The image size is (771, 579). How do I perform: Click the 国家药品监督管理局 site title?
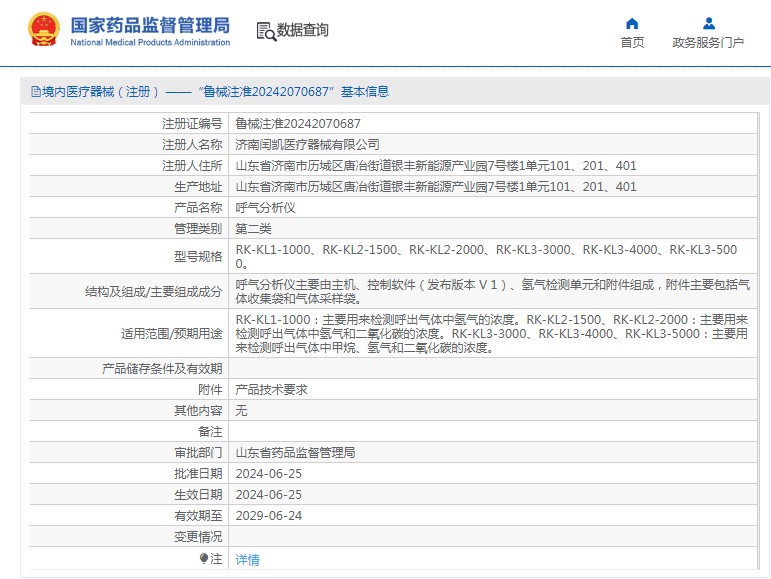pyautogui.click(x=150, y=24)
